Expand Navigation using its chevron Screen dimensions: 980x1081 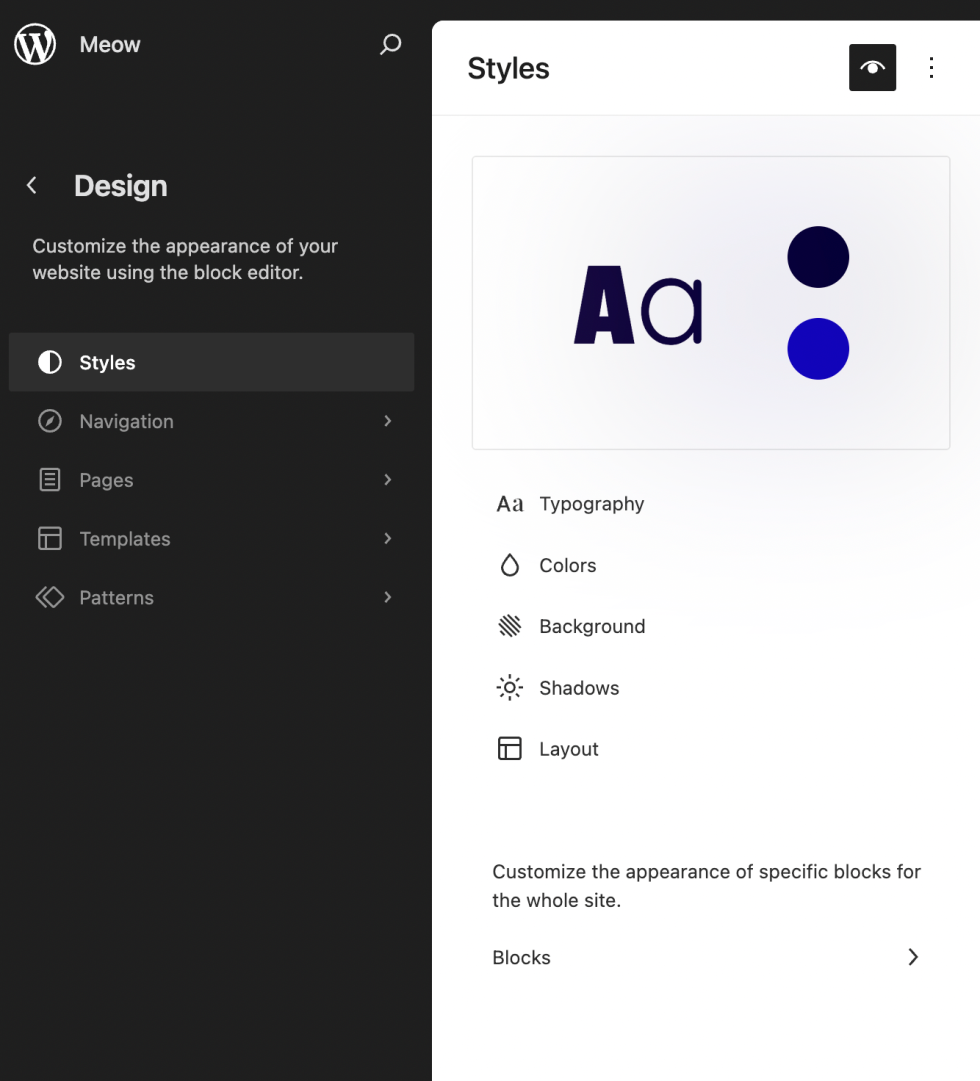[388, 421]
